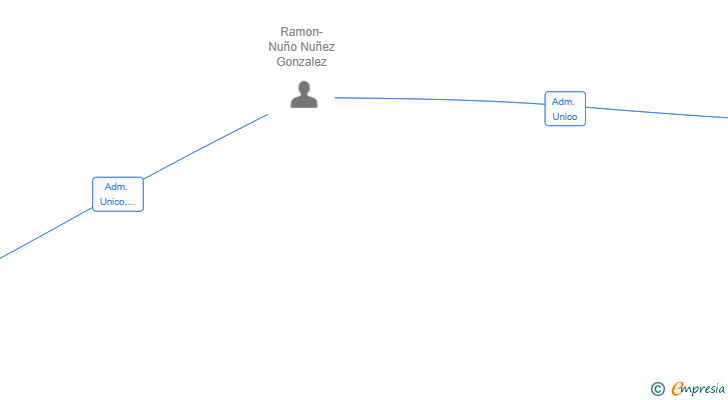Open the Empresia logo in the corner
This screenshot has height=400, width=728.
click(x=698, y=388)
